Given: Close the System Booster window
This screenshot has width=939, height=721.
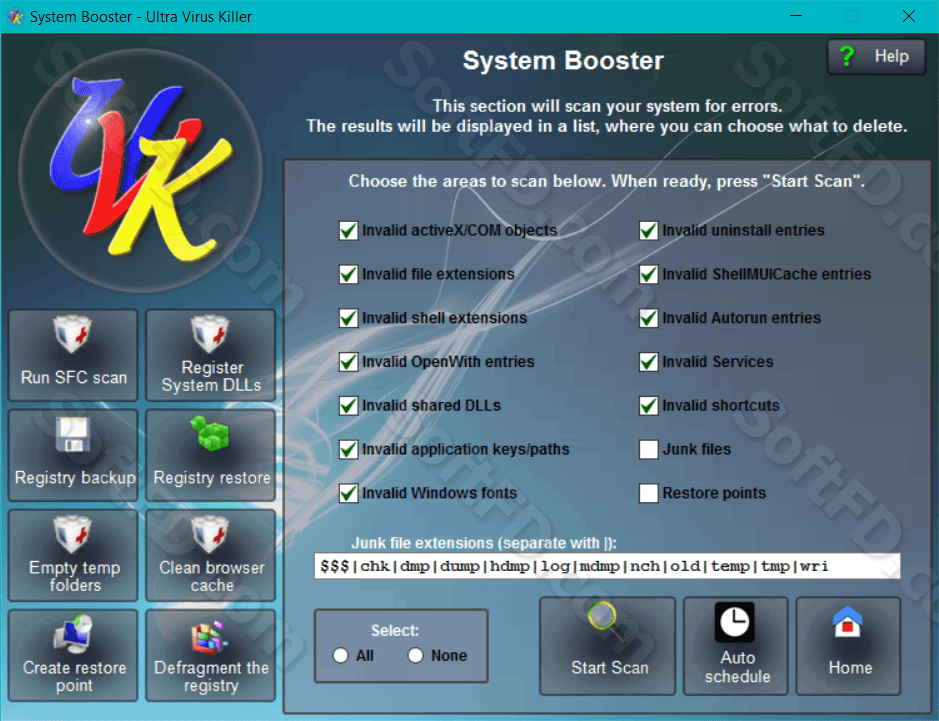Looking at the screenshot, I should coord(908,16).
